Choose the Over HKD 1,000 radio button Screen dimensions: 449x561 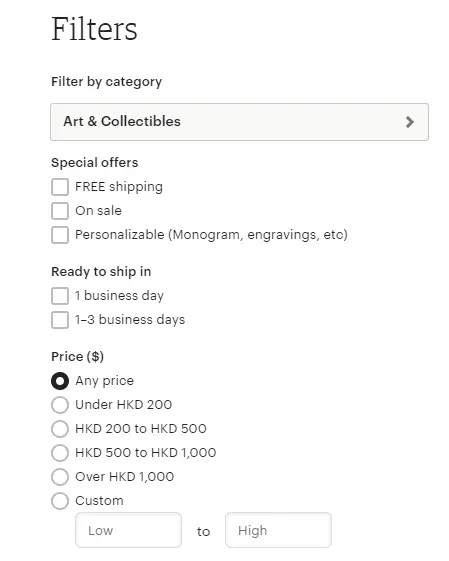pos(60,477)
